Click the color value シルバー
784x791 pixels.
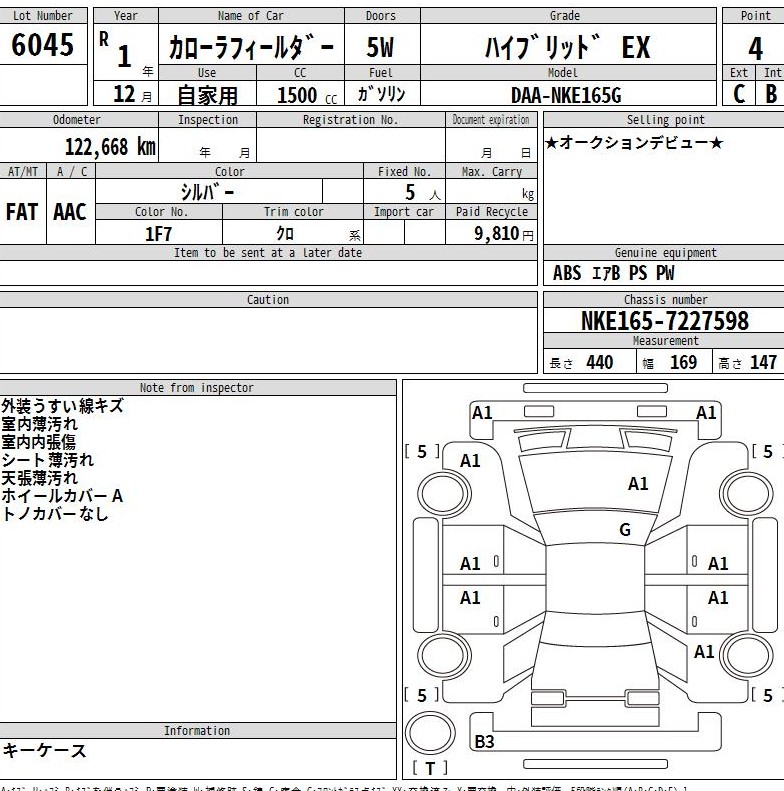(x=207, y=192)
